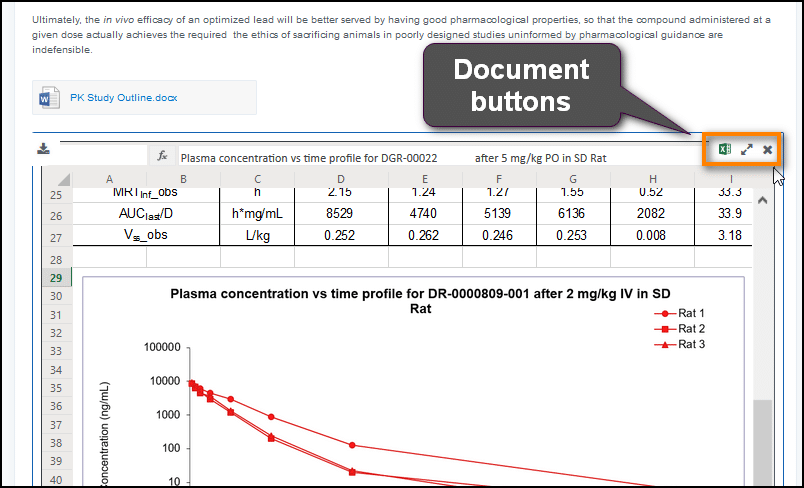The width and height of the screenshot is (804, 488).
Task: Open the spreadsheet in Excel
Action: (725, 149)
